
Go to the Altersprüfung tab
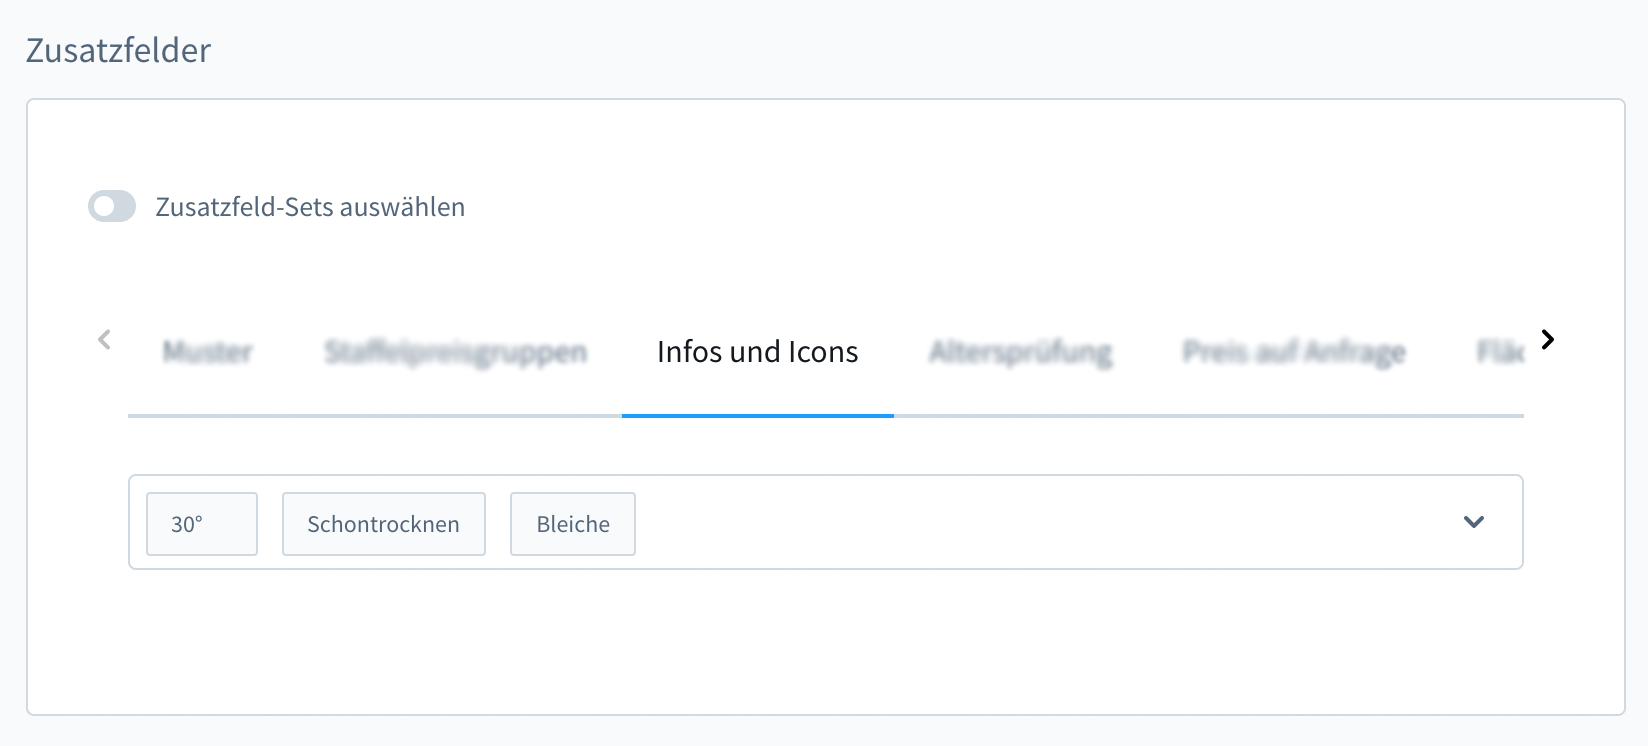pos(1020,352)
